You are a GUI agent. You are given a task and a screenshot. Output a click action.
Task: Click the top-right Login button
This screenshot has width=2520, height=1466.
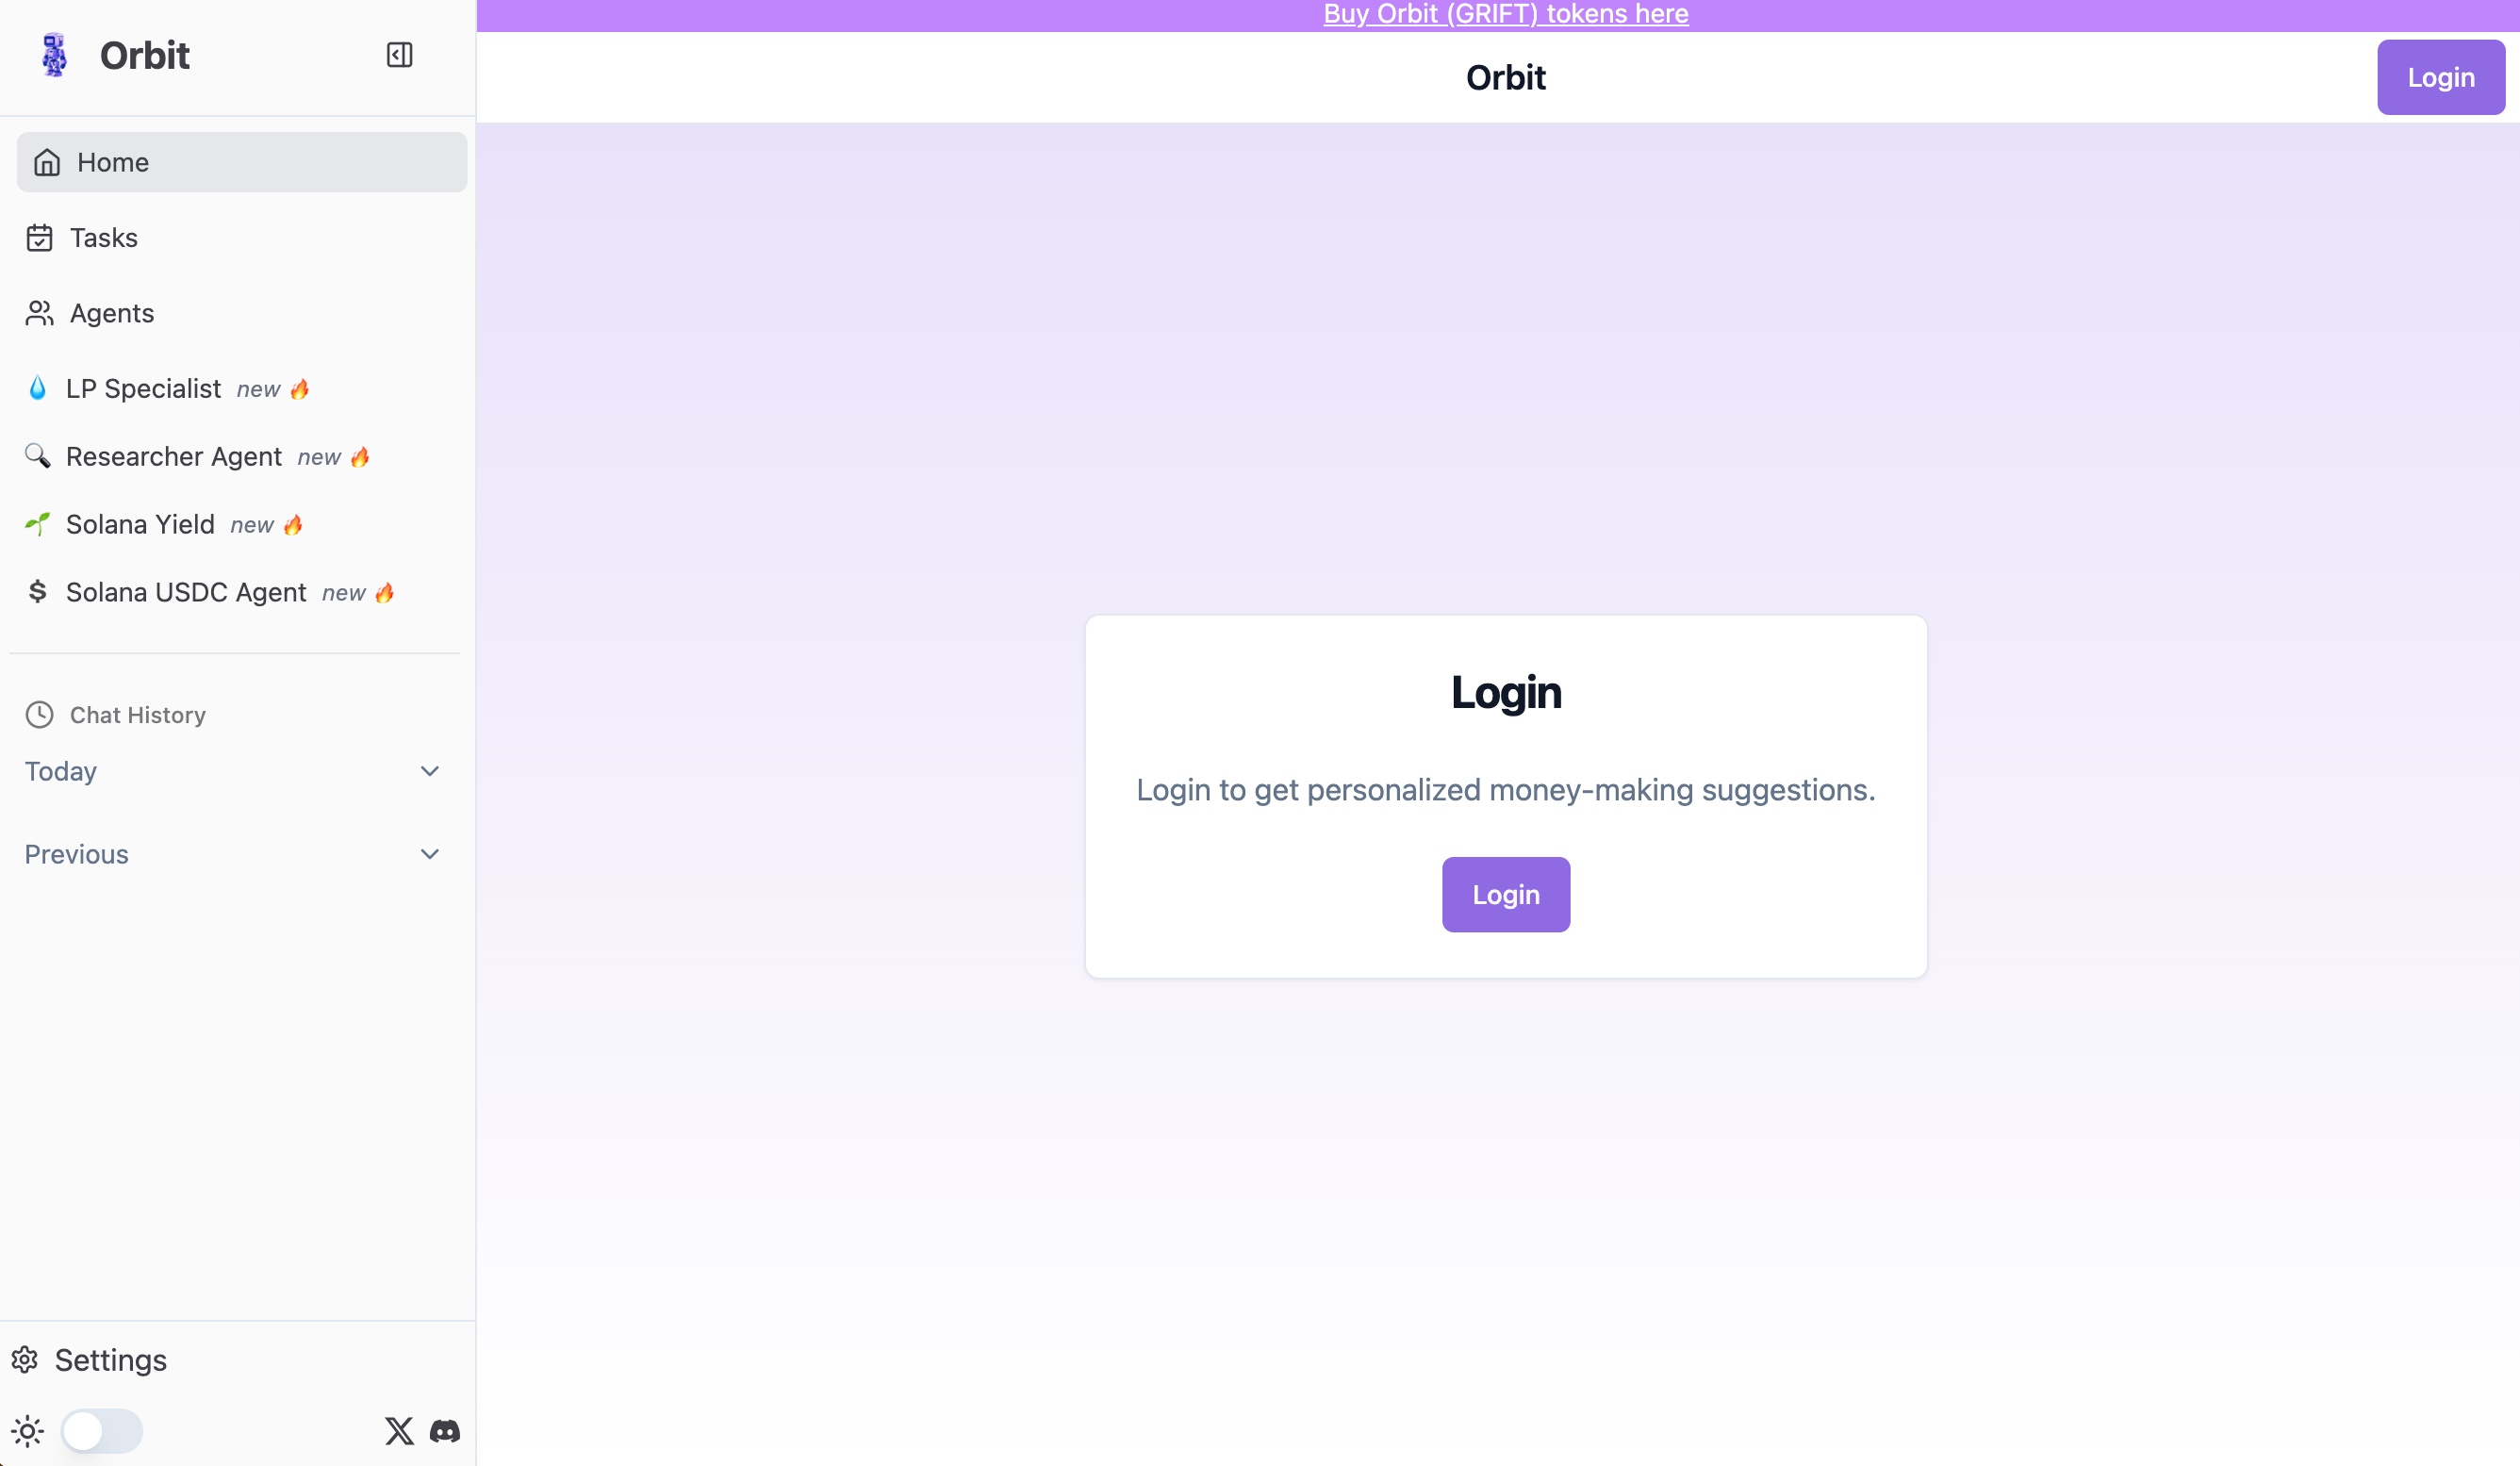click(2441, 77)
